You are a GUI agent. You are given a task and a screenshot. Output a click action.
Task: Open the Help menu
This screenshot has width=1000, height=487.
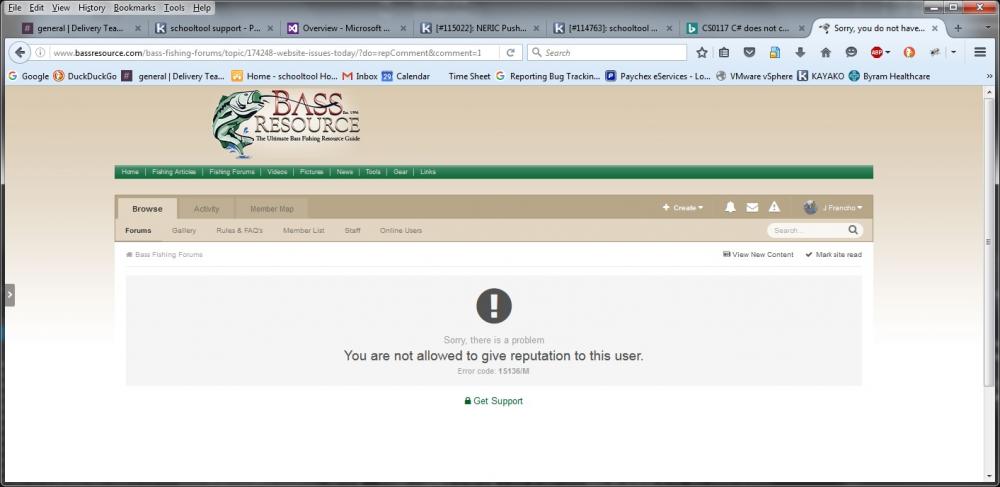point(202,8)
